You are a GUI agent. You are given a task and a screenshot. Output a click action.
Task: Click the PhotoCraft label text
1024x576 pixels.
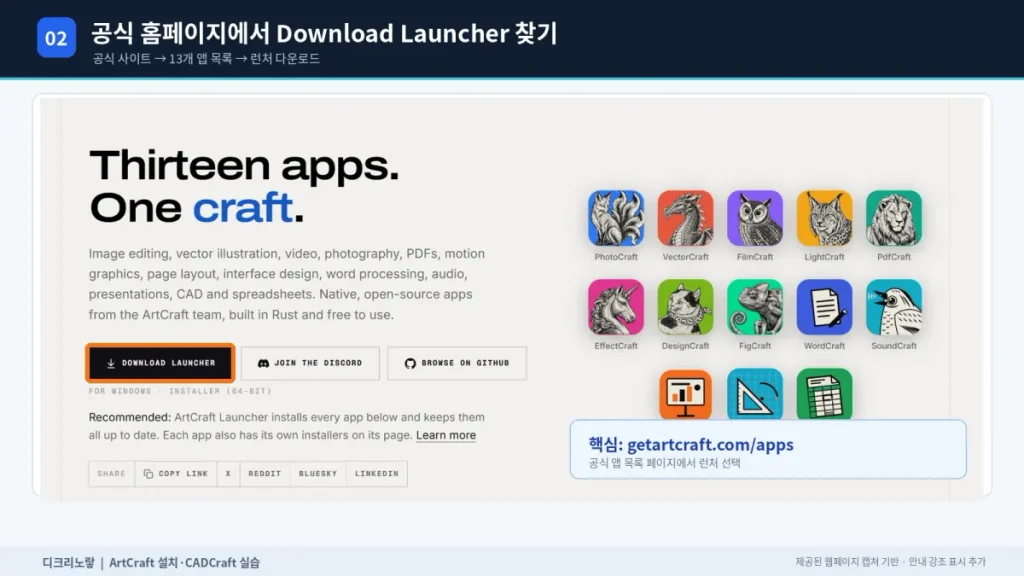click(x=616, y=257)
